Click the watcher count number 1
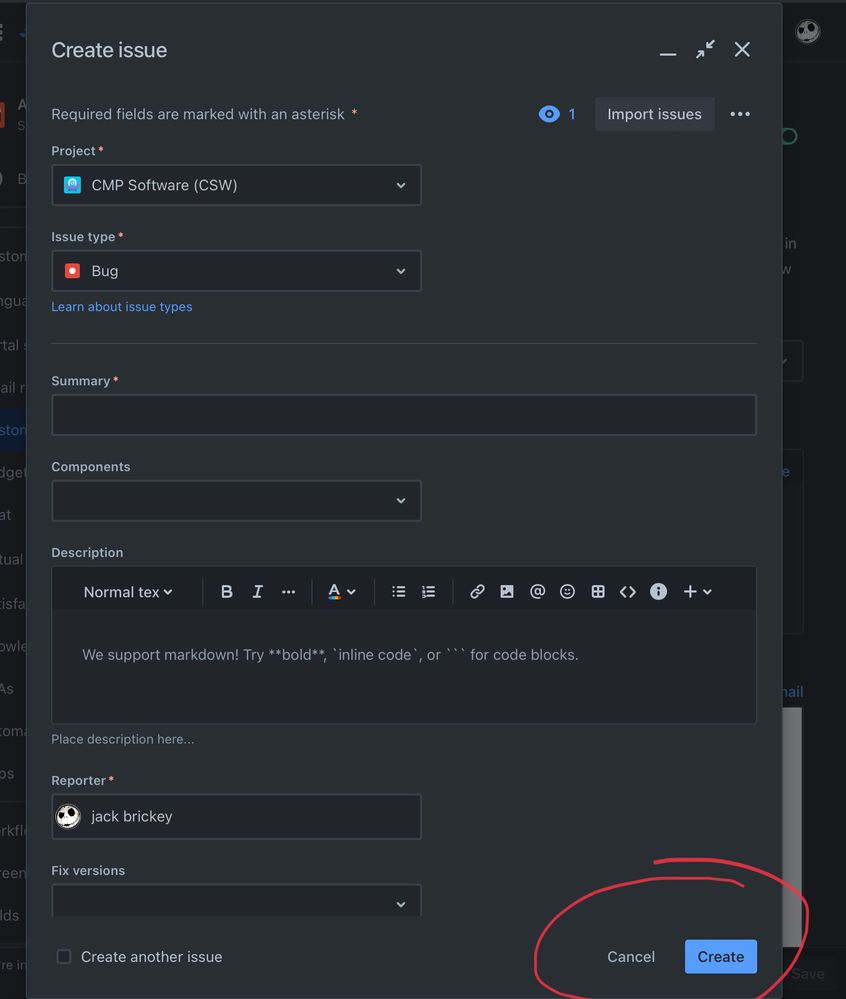Viewport: 846px width, 999px height. coord(572,114)
